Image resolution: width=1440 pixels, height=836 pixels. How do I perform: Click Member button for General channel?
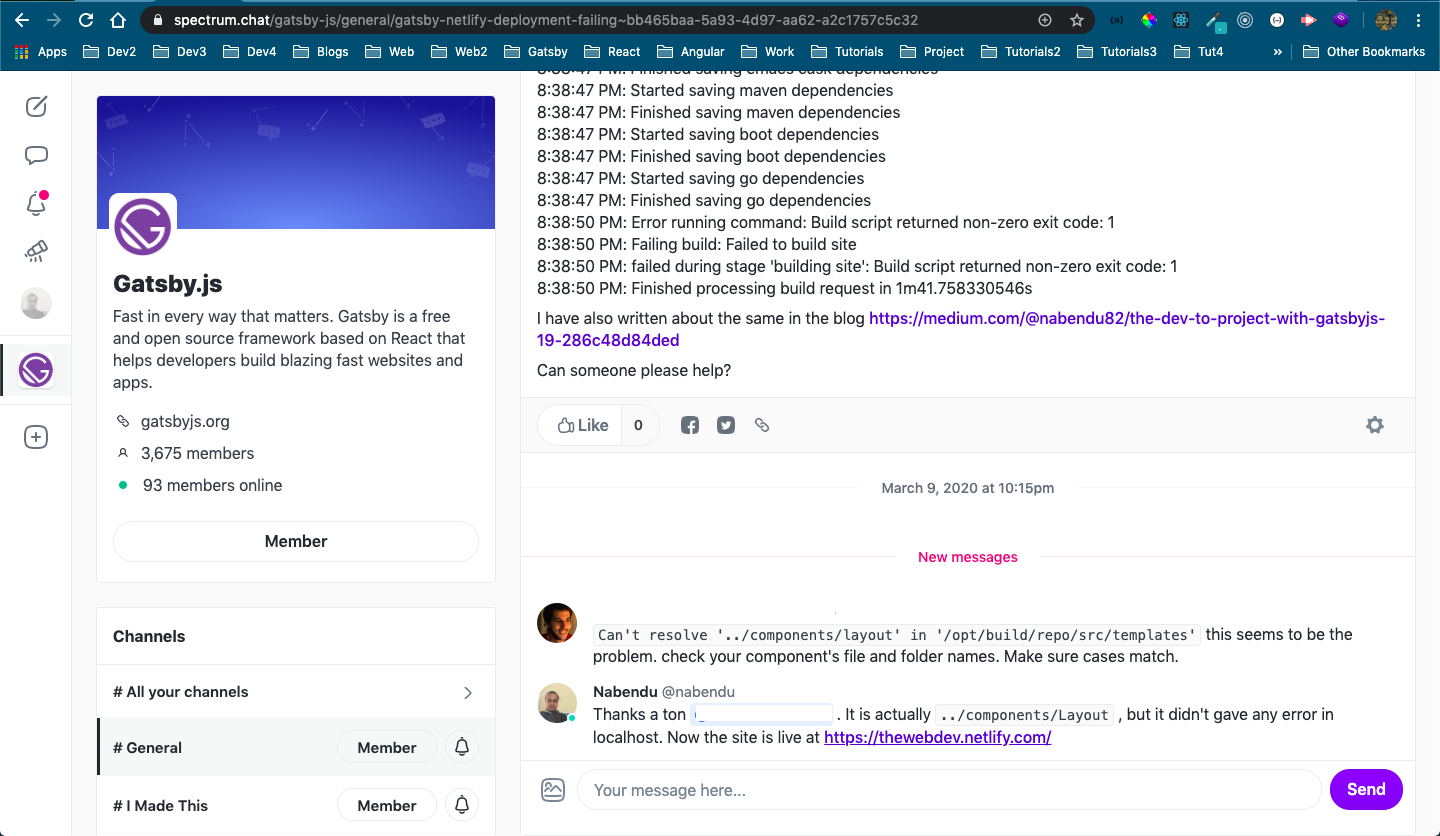[387, 747]
